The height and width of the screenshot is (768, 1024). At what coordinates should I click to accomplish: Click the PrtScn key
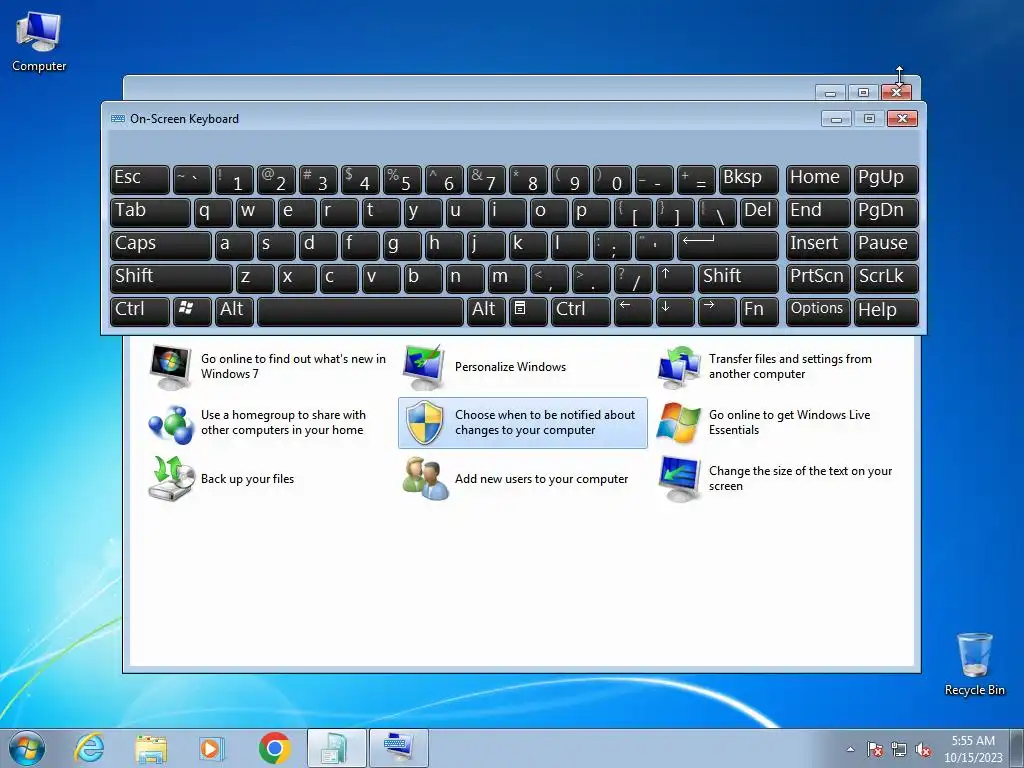click(818, 278)
